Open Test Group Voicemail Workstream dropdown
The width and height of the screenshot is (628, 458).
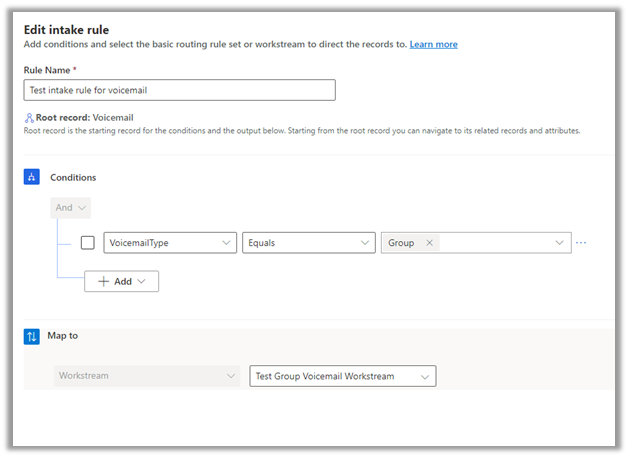pos(342,377)
